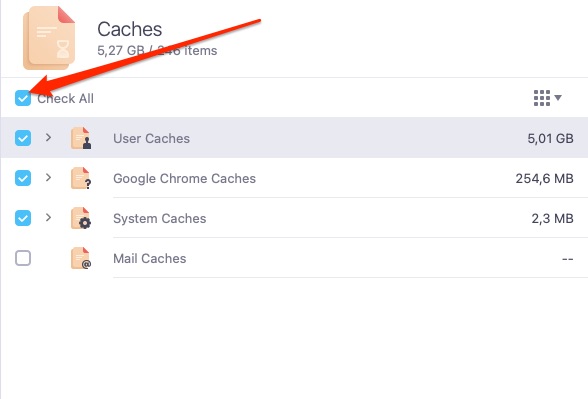This screenshot has width=588, height=399.
Task: Expand the Google Chrome Caches chevron
Action: pos(48,177)
